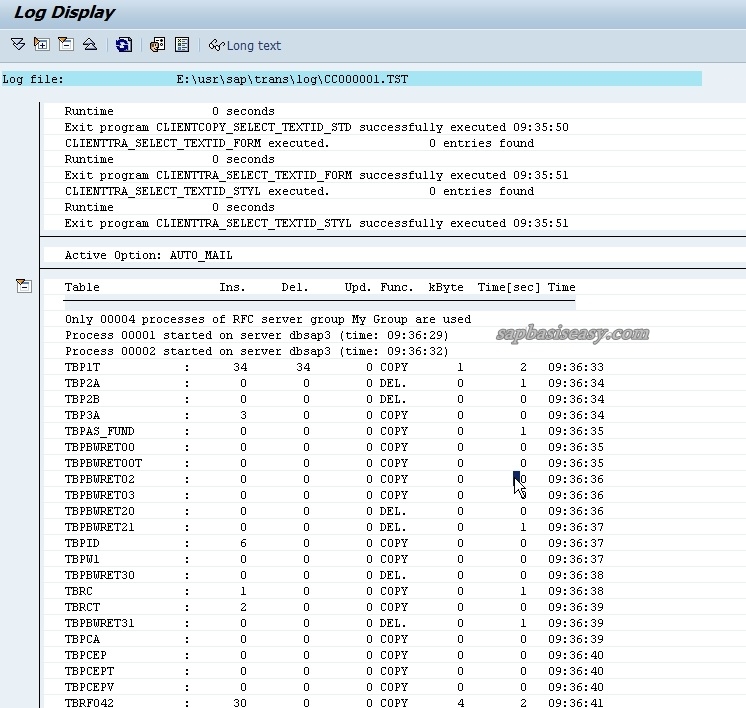Click the collapse subtree minus icon in toolbar
This screenshot has height=708, width=746.
tap(66, 45)
